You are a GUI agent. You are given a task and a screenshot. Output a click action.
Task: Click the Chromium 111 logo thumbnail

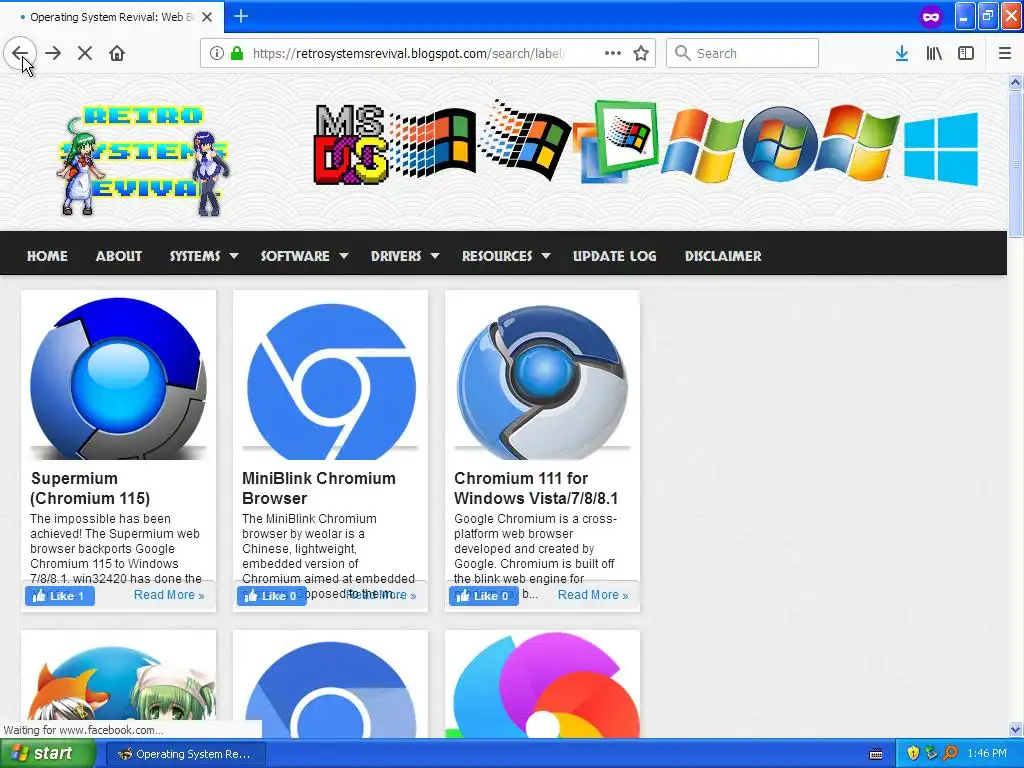click(542, 382)
